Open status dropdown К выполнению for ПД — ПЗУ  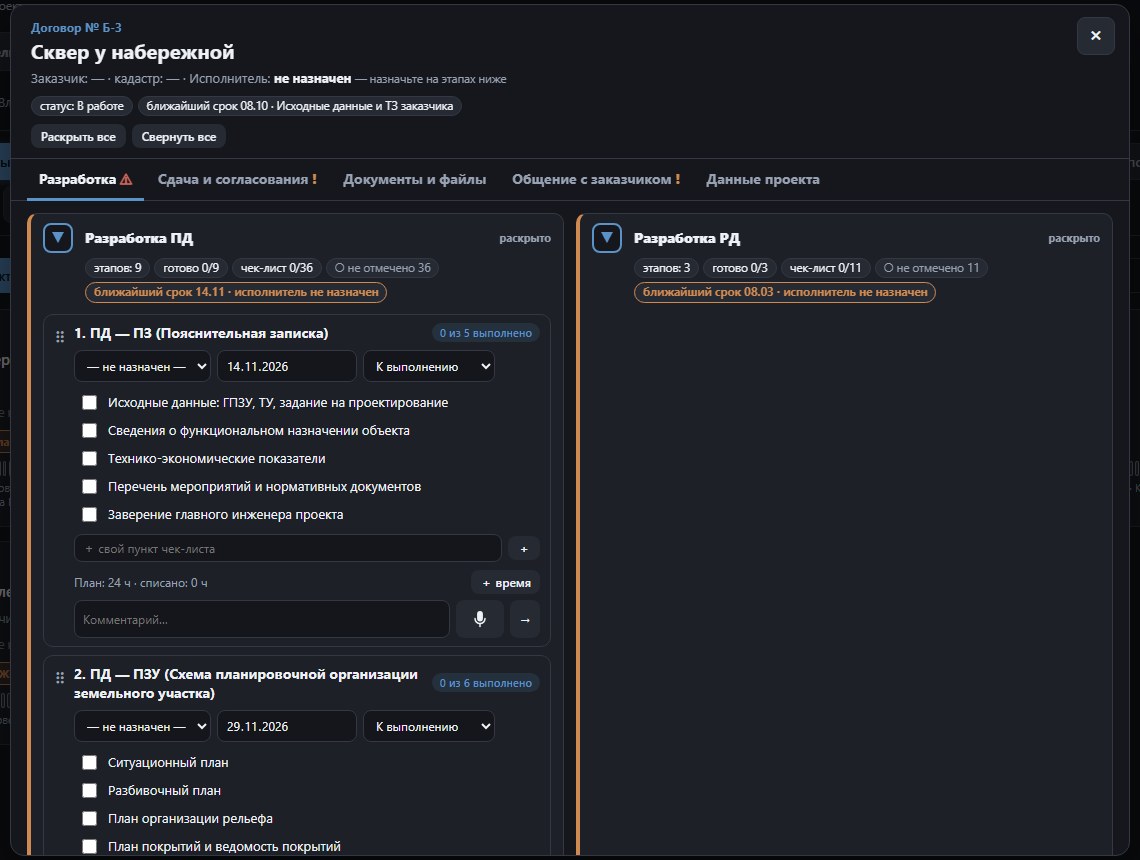point(429,726)
